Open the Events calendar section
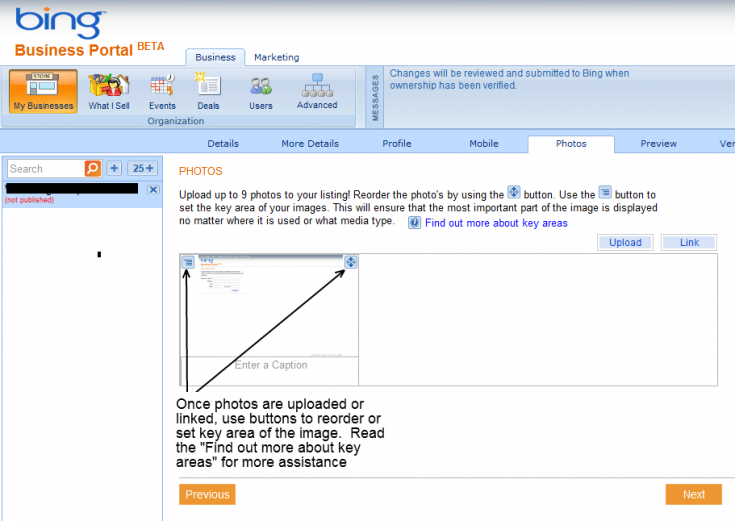 [x=162, y=92]
